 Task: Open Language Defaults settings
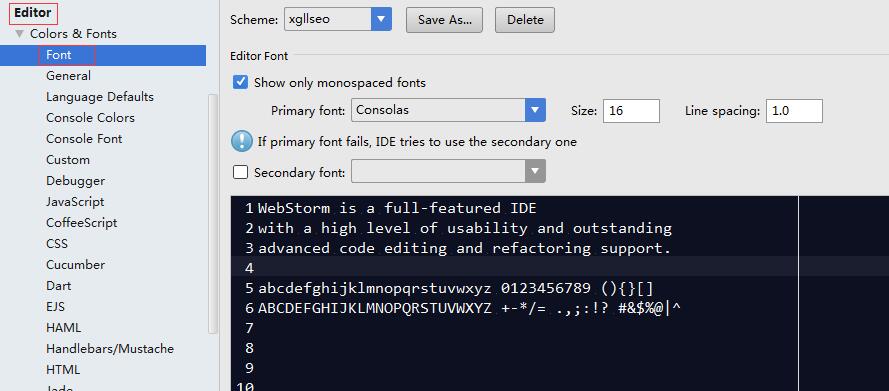tap(100, 97)
